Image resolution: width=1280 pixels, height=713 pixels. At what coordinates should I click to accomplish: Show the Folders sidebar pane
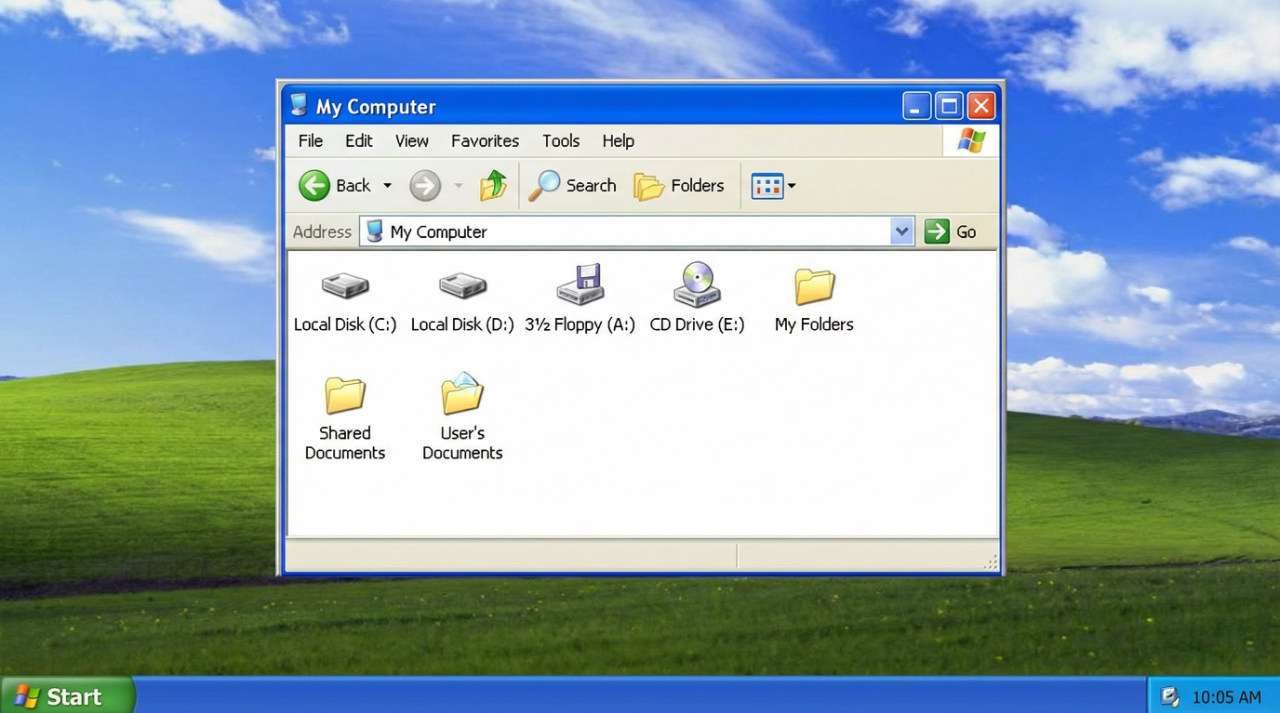point(679,186)
